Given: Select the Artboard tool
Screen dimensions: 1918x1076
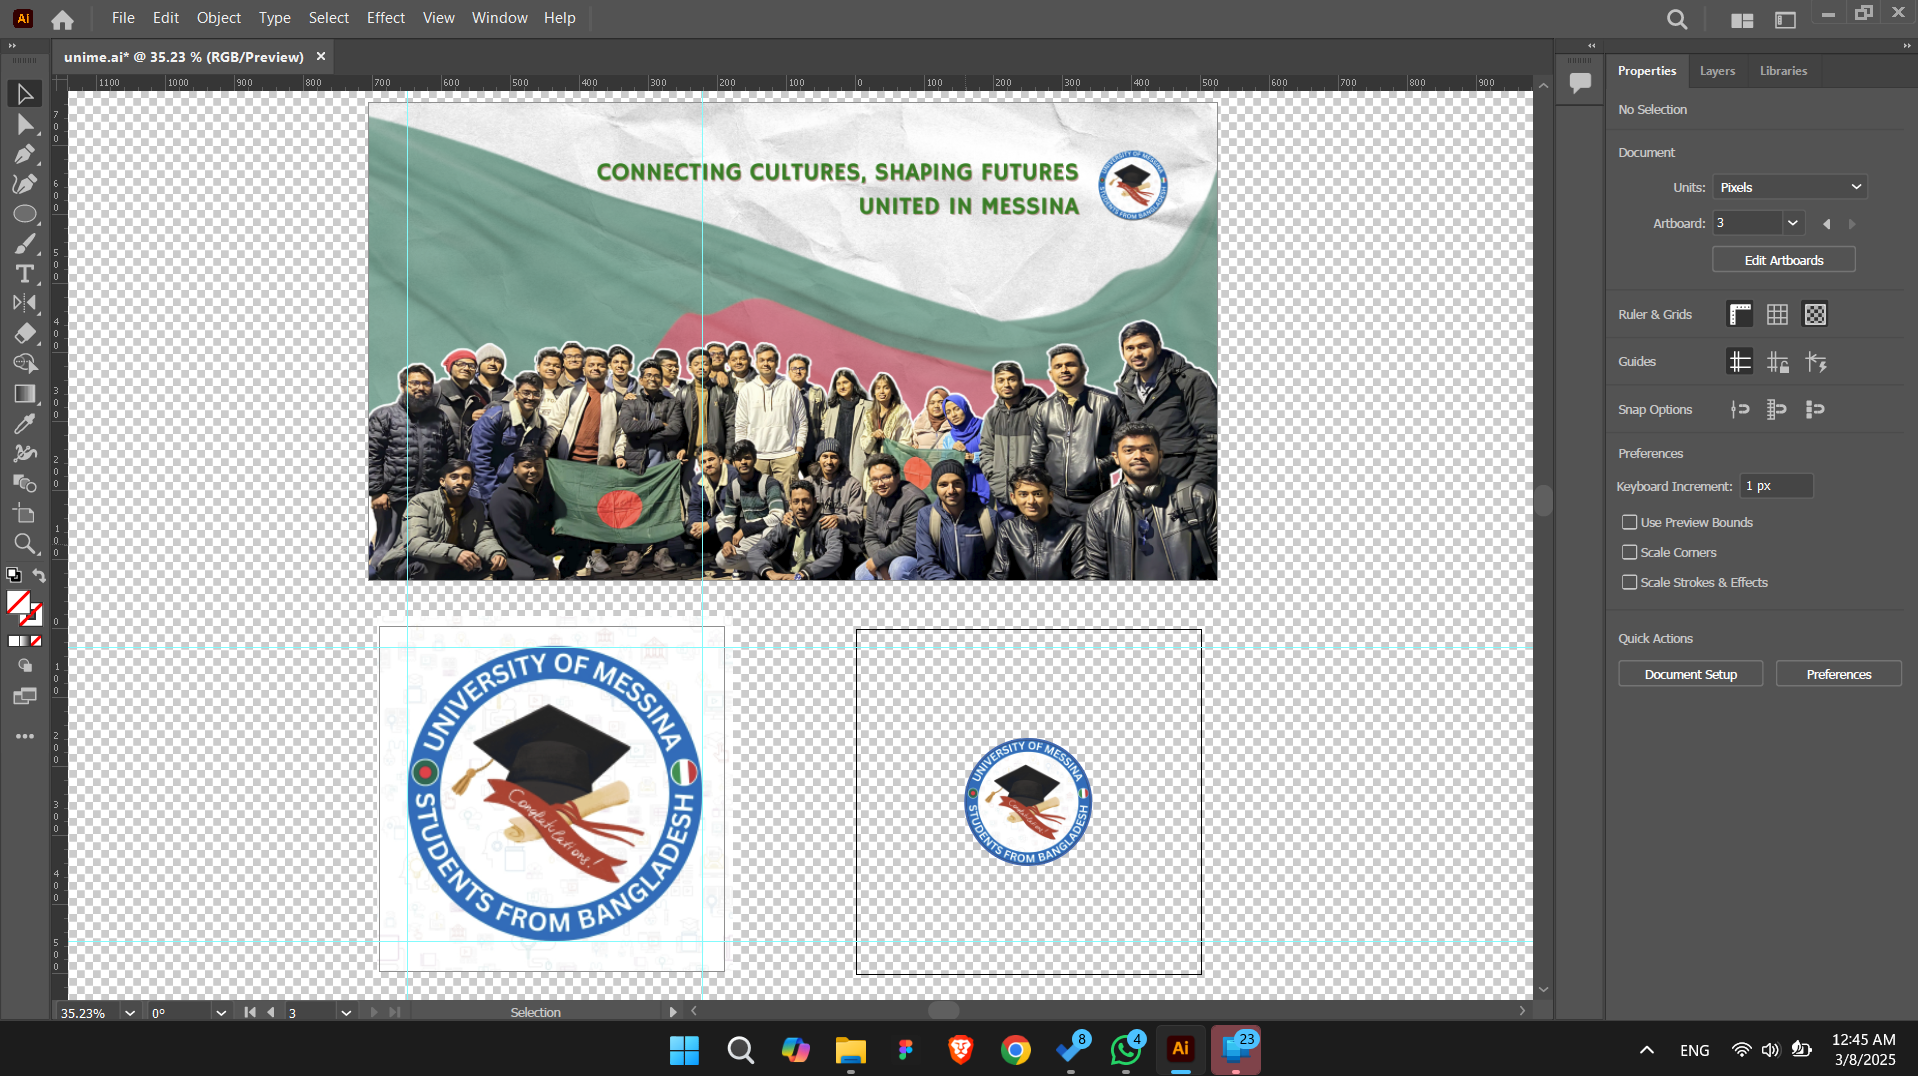Looking at the screenshot, I should 25,514.
